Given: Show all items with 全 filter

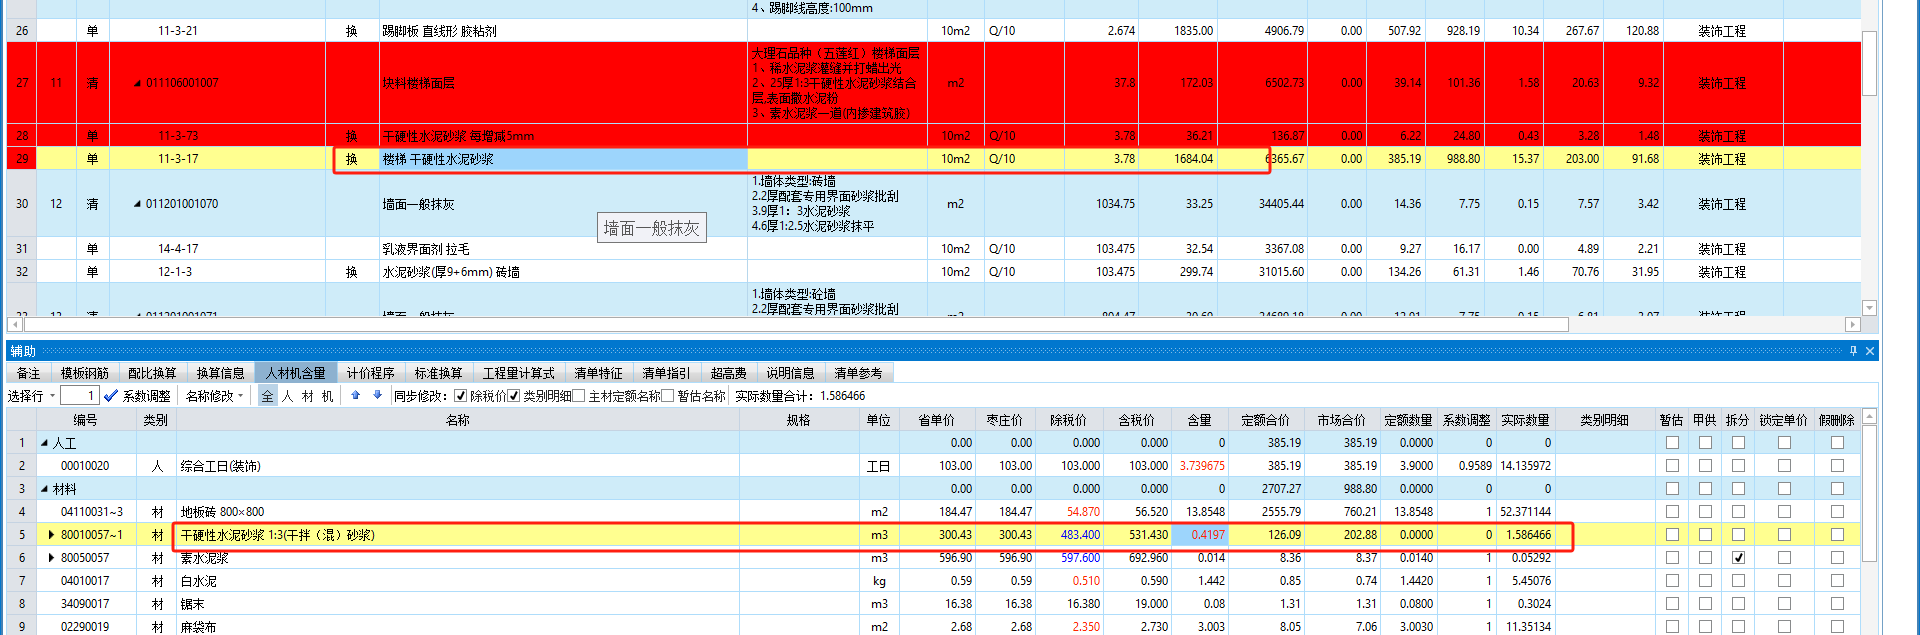Looking at the screenshot, I should tap(267, 396).
